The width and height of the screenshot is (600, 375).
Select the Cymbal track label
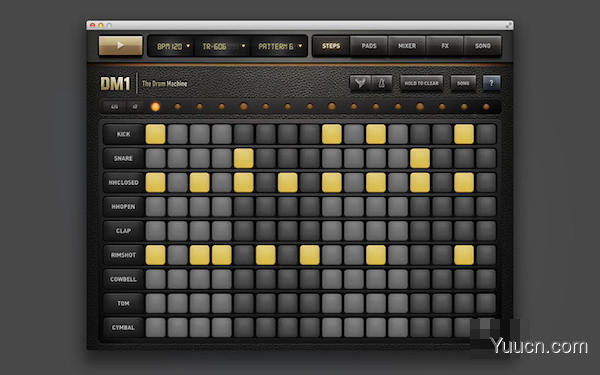point(123,328)
